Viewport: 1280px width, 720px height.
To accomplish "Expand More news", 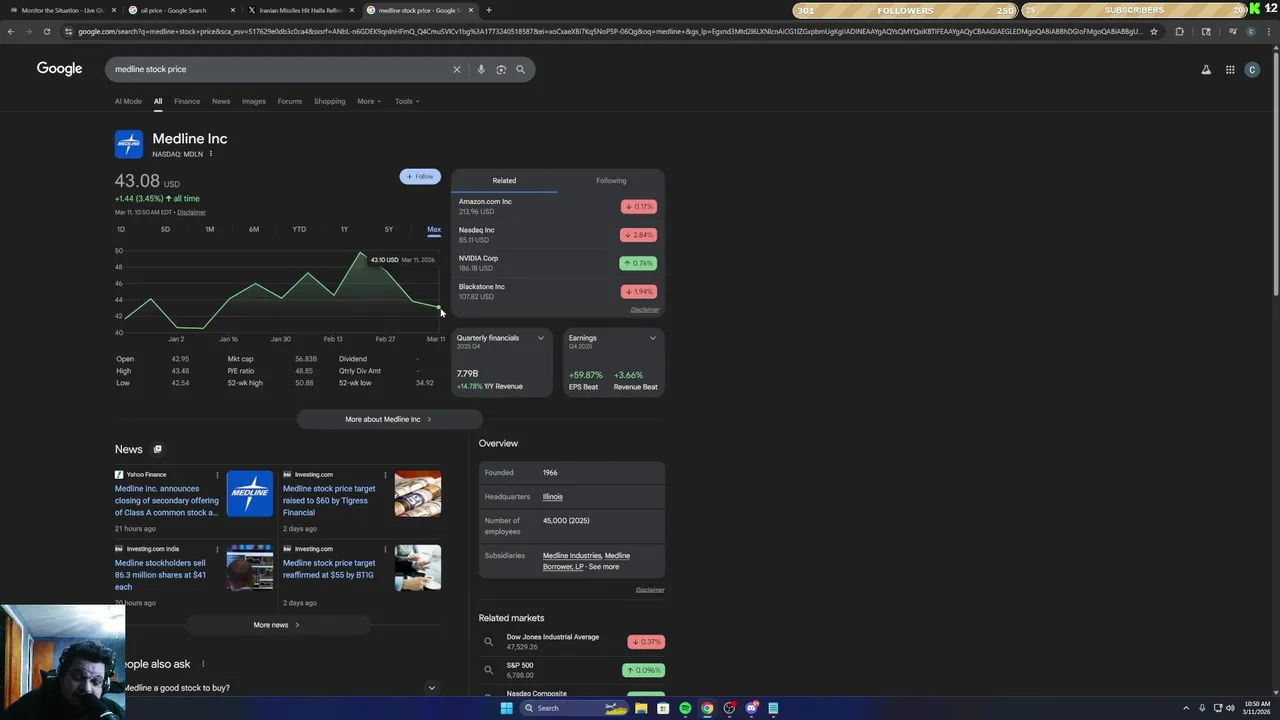I will [277, 625].
